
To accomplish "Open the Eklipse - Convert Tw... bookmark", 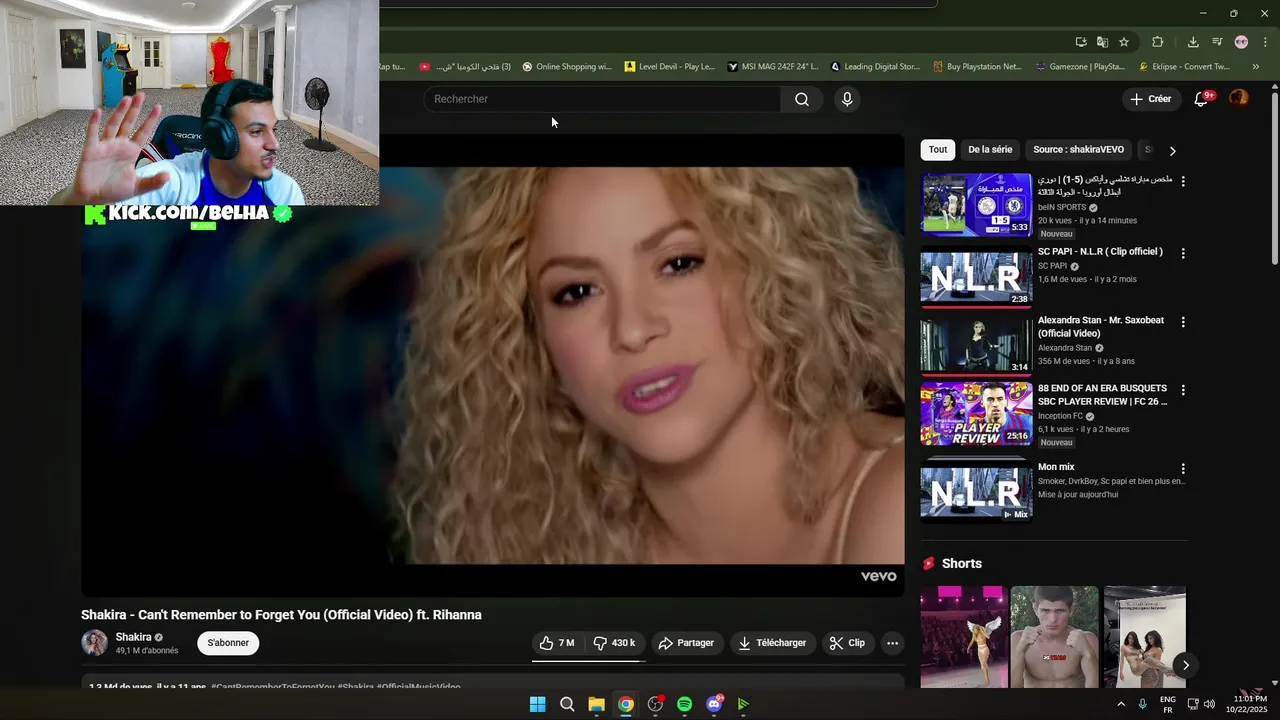I will (1184, 67).
